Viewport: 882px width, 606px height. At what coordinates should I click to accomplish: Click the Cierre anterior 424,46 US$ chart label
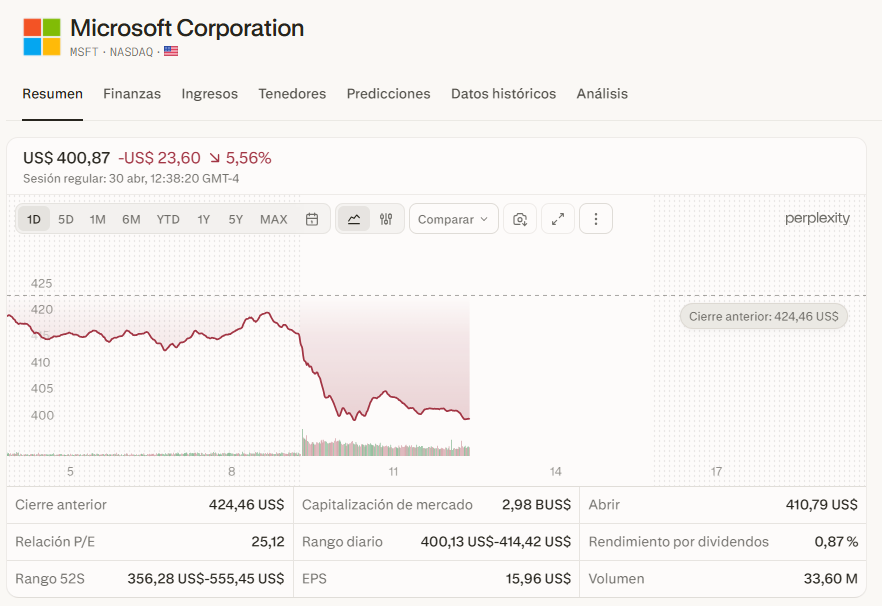763,316
